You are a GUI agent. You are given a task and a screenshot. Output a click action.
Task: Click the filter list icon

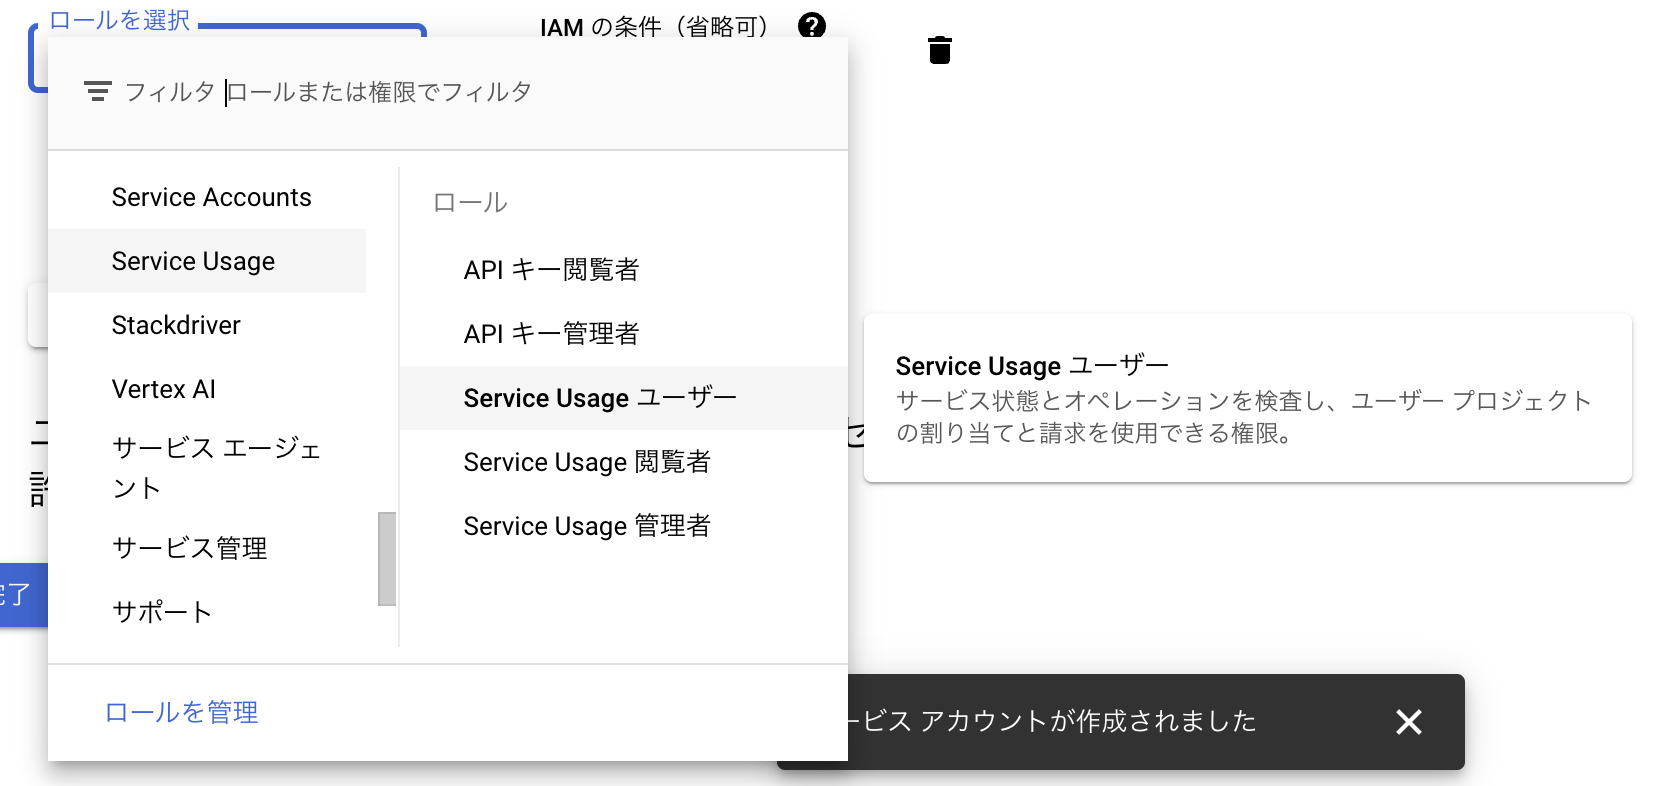point(97,92)
